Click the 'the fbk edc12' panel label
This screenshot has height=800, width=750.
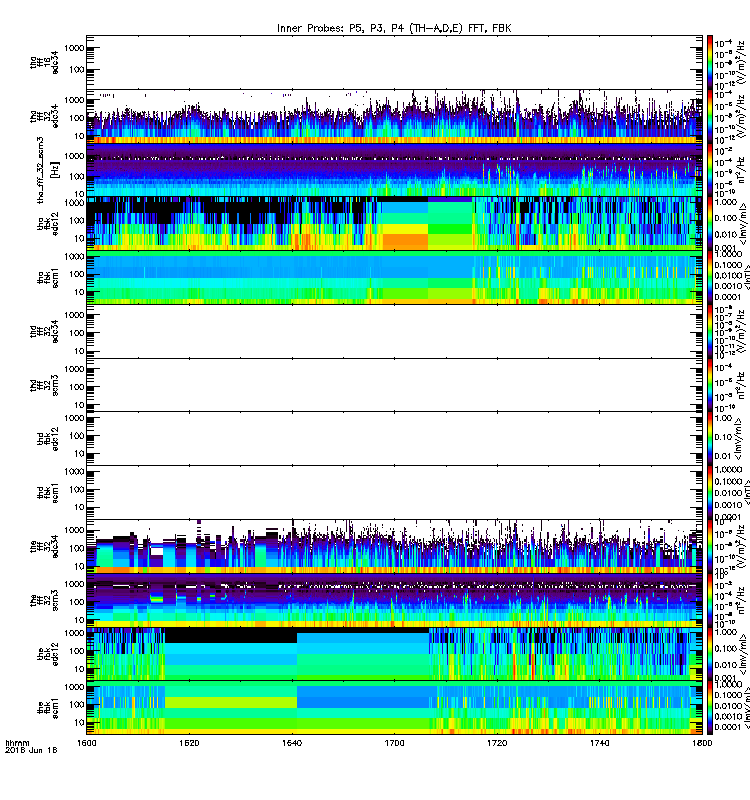coord(48,654)
